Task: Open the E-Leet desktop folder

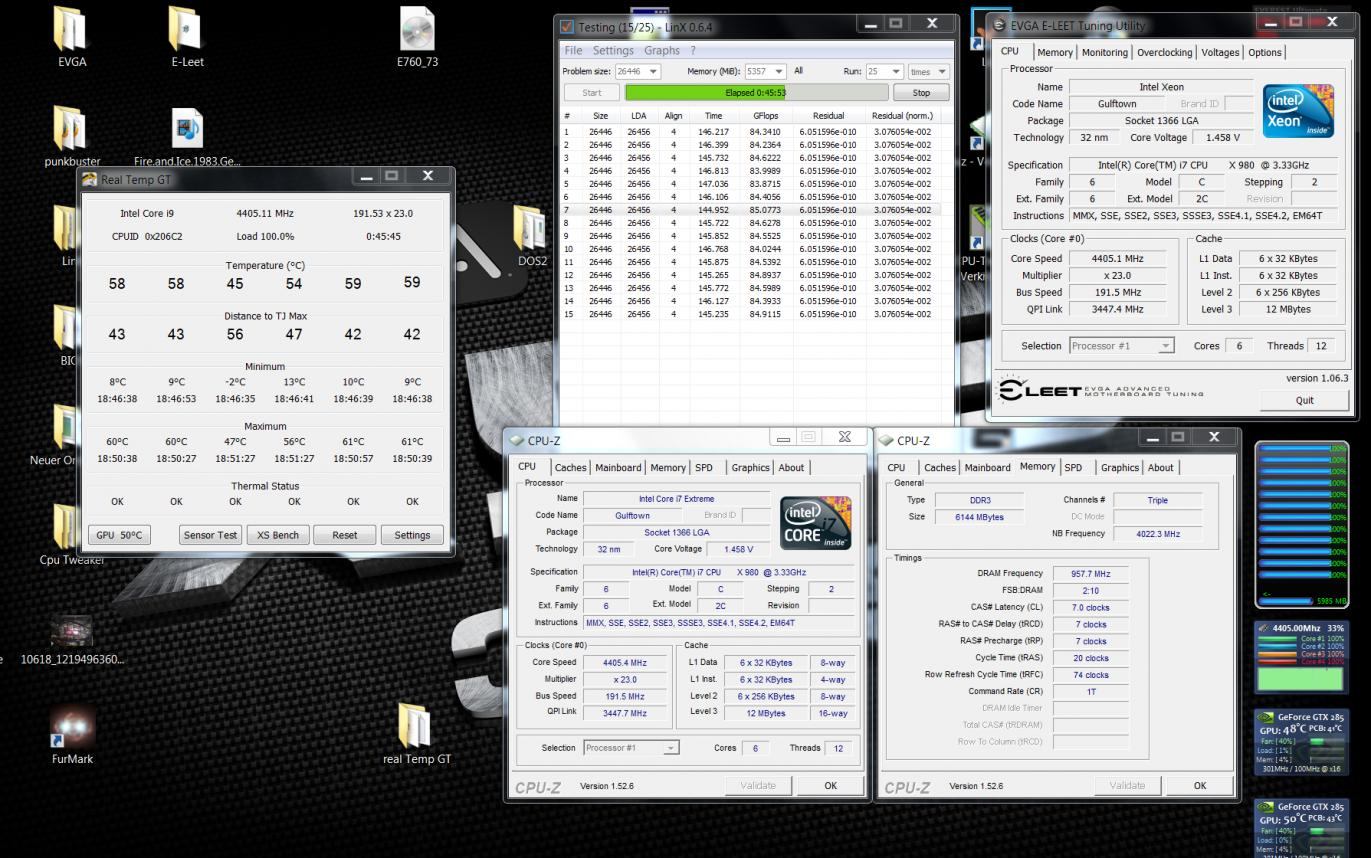Action: tap(187, 30)
